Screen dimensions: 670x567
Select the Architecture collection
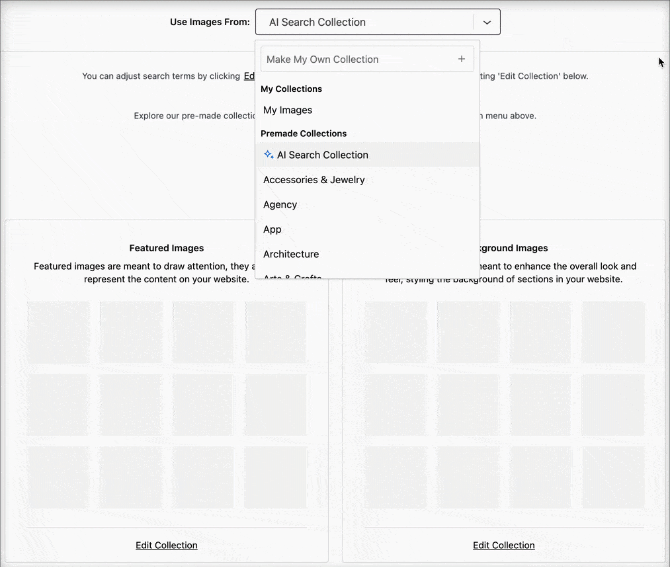point(291,254)
